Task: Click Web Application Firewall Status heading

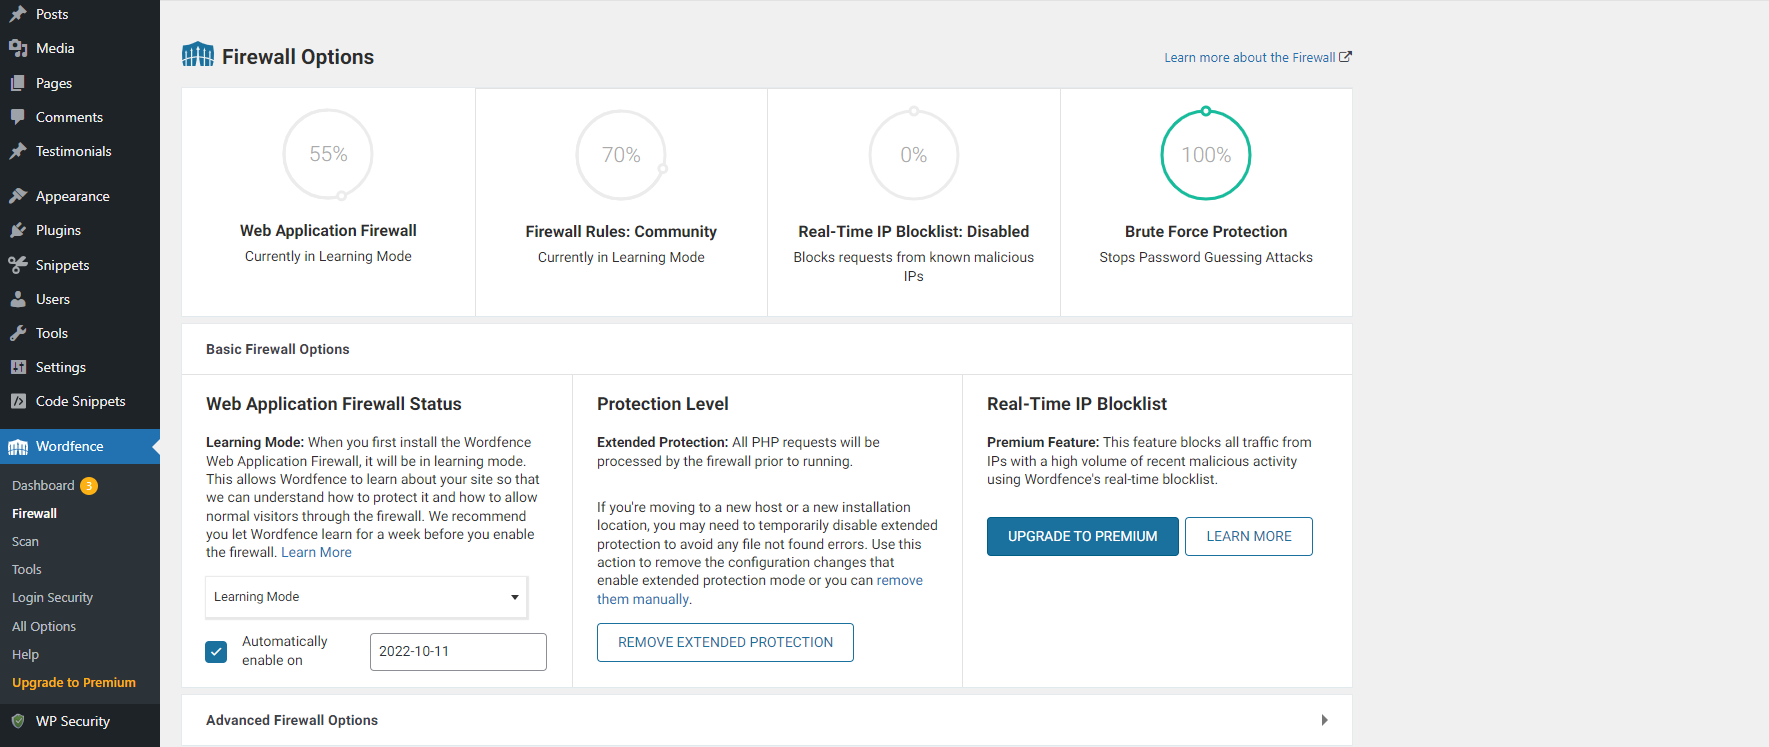Action: click(x=334, y=404)
